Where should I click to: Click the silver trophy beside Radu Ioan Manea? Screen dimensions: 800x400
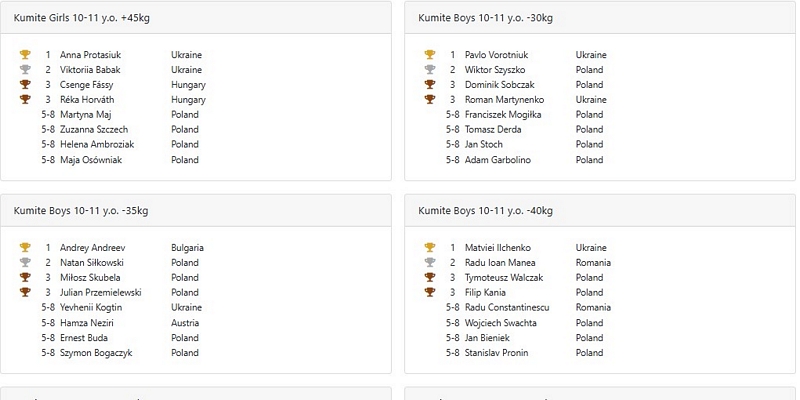point(430,262)
